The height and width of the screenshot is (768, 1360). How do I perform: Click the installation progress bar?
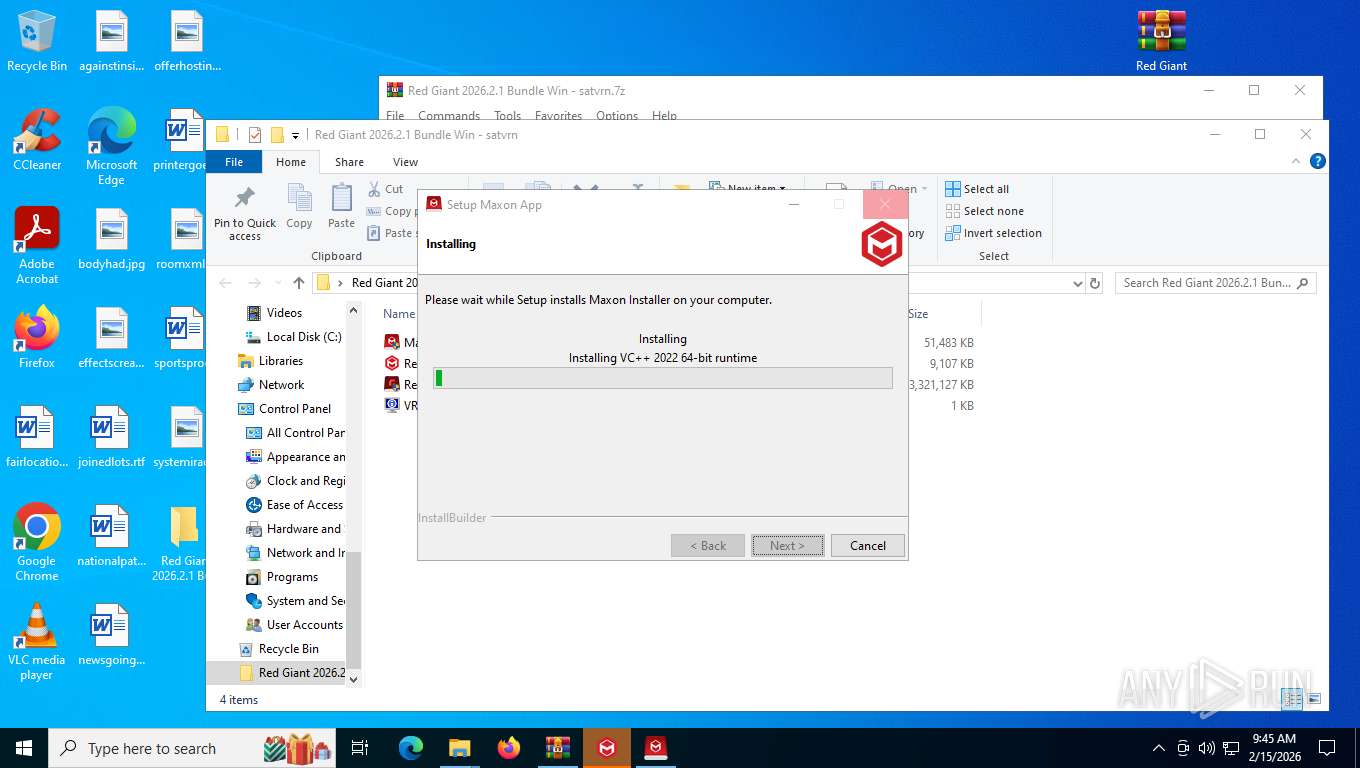[x=663, y=378]
